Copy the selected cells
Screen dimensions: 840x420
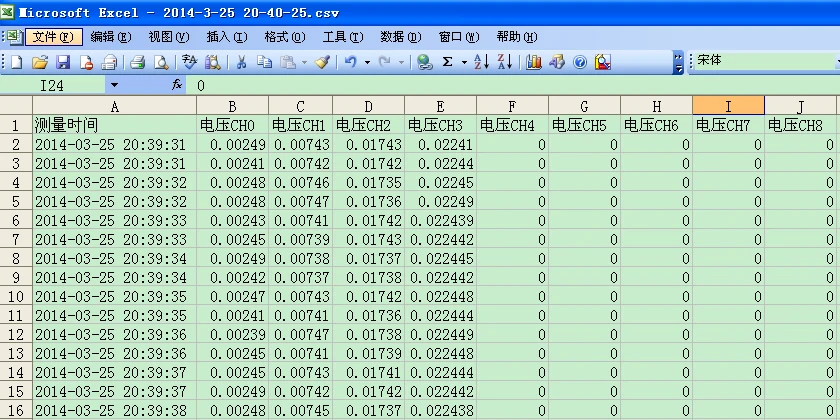(x=265, y=62)
